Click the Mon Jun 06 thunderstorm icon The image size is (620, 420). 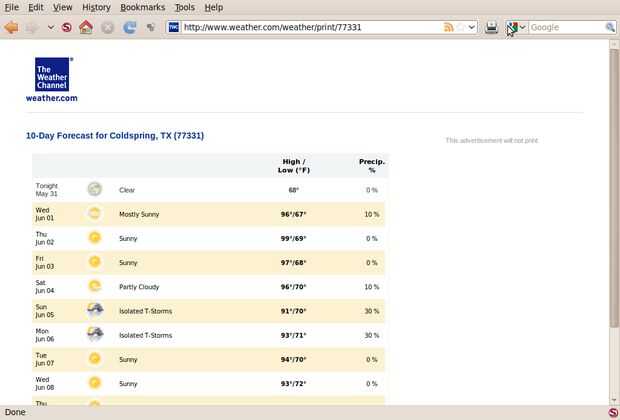[95, 334]
